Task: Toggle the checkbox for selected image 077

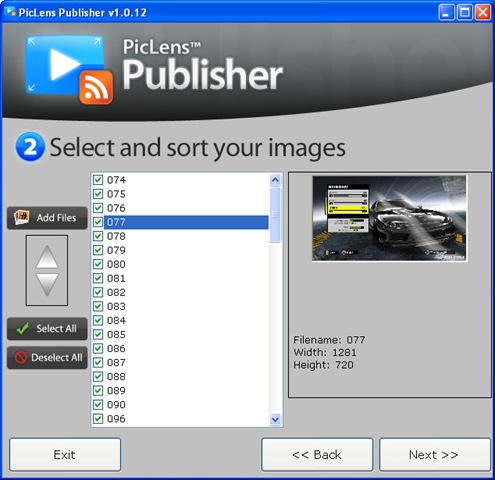Action: [98, 222]
